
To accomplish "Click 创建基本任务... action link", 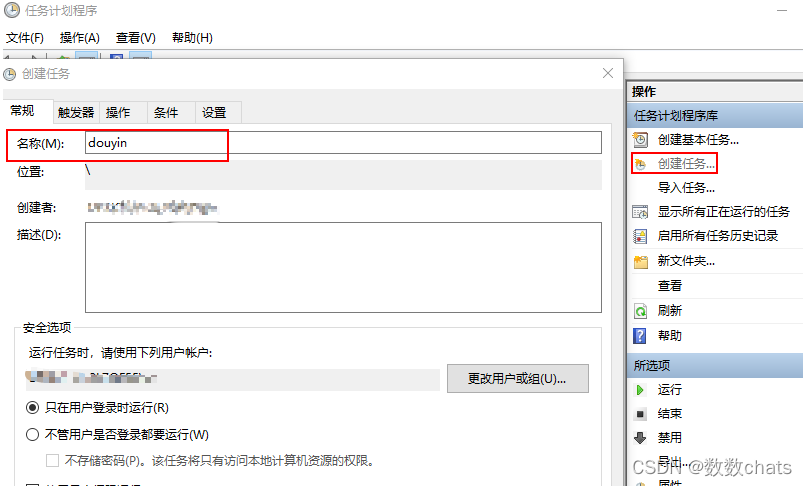I will pyautogui.click(x=698, y=140).
